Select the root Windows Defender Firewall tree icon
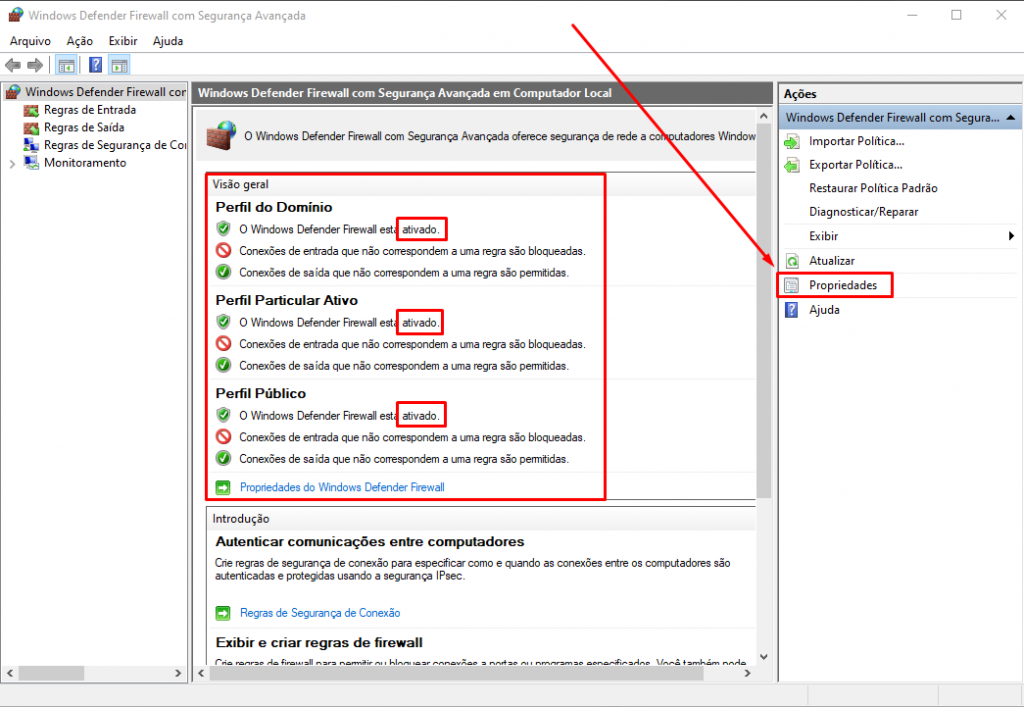The image size is (1024, 707). click(13, 92)
